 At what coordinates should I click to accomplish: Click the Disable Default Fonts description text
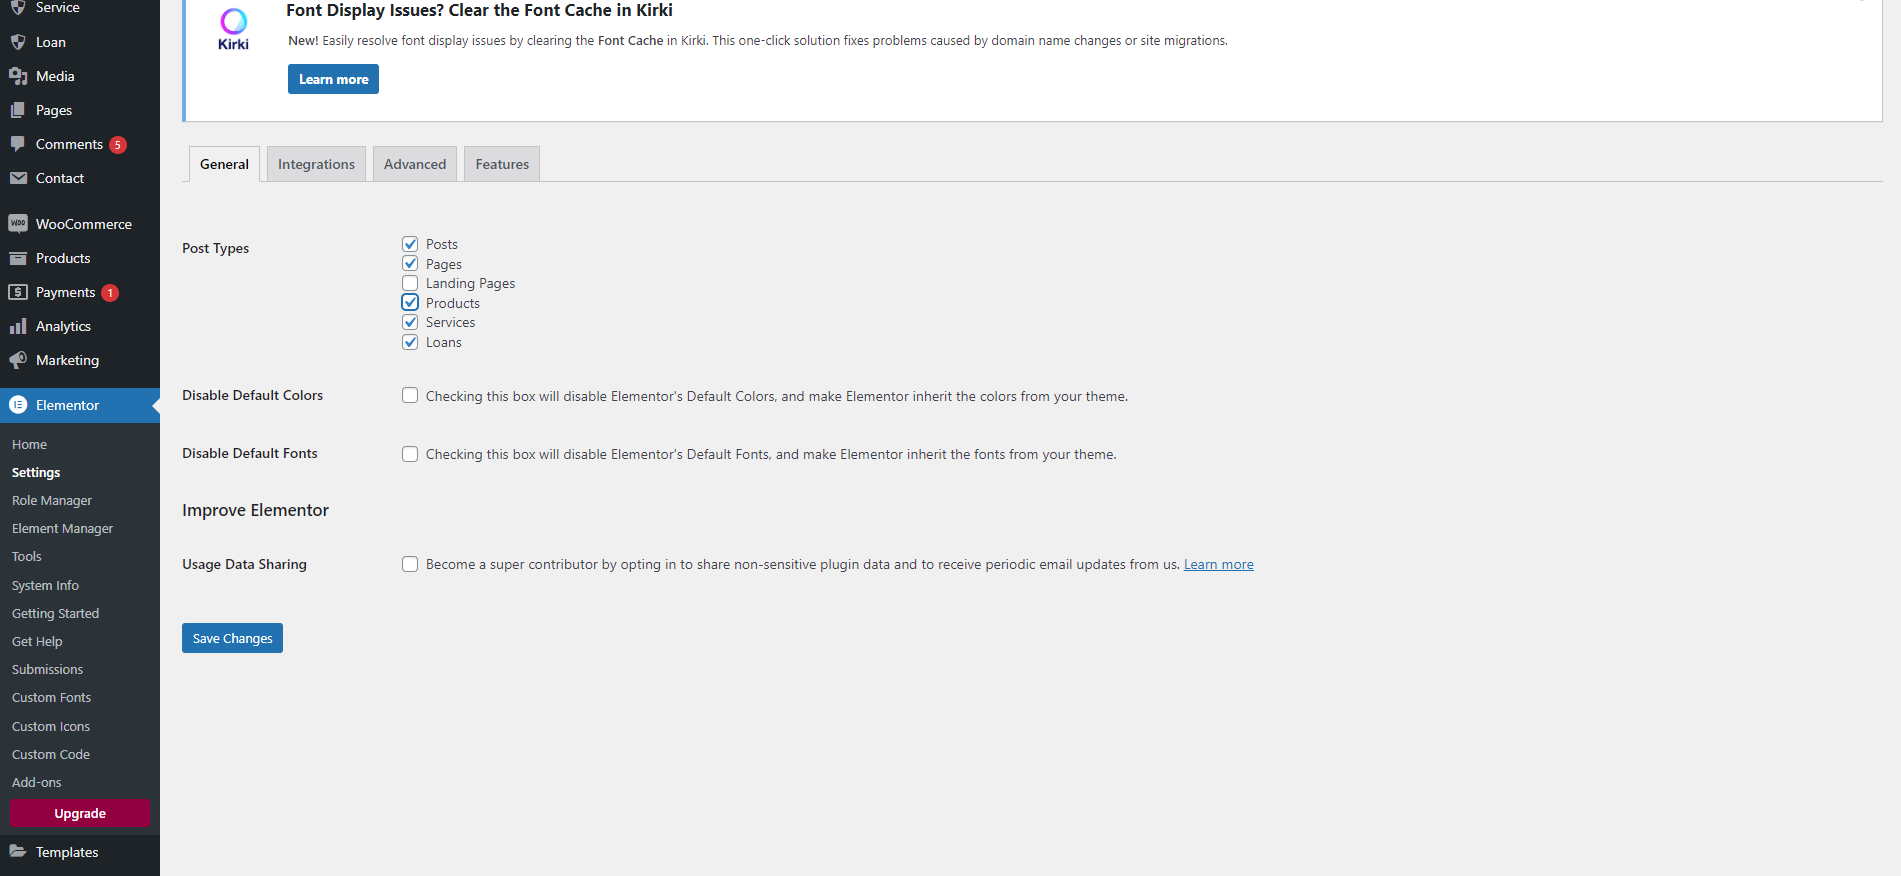[771, 454]
